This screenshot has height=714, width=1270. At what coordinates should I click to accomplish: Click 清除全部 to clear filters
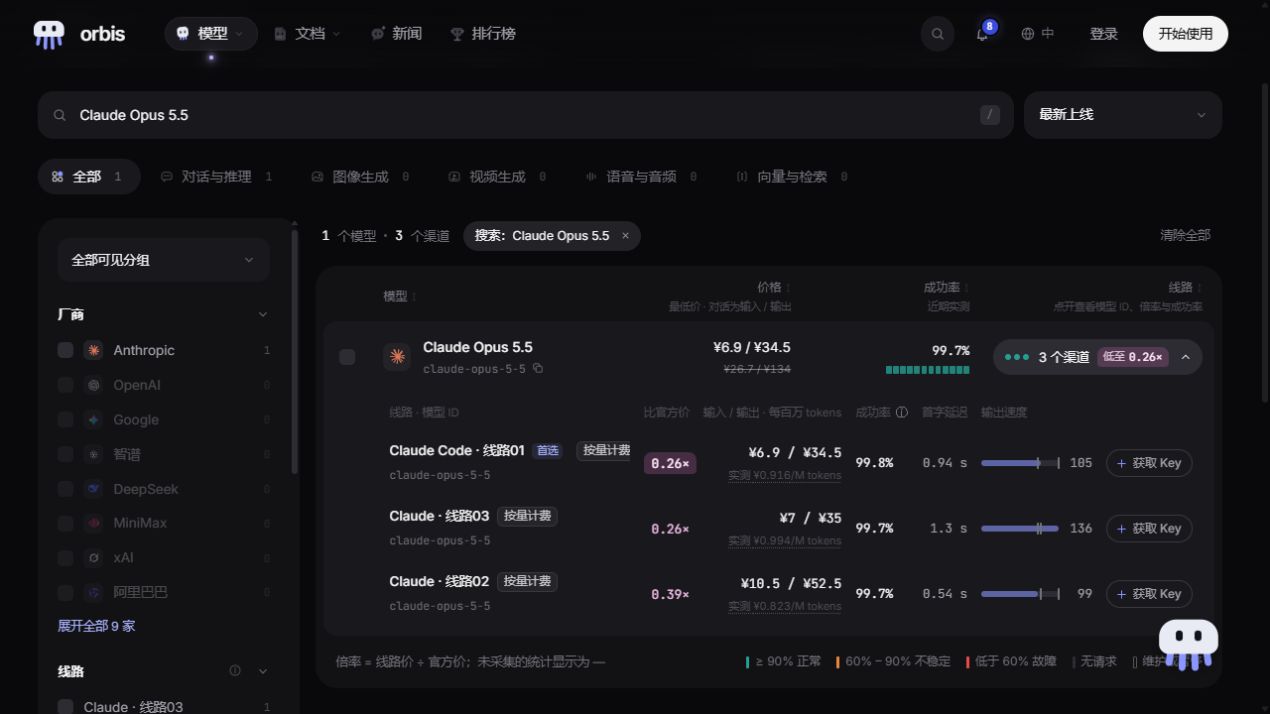[1185, 235]
